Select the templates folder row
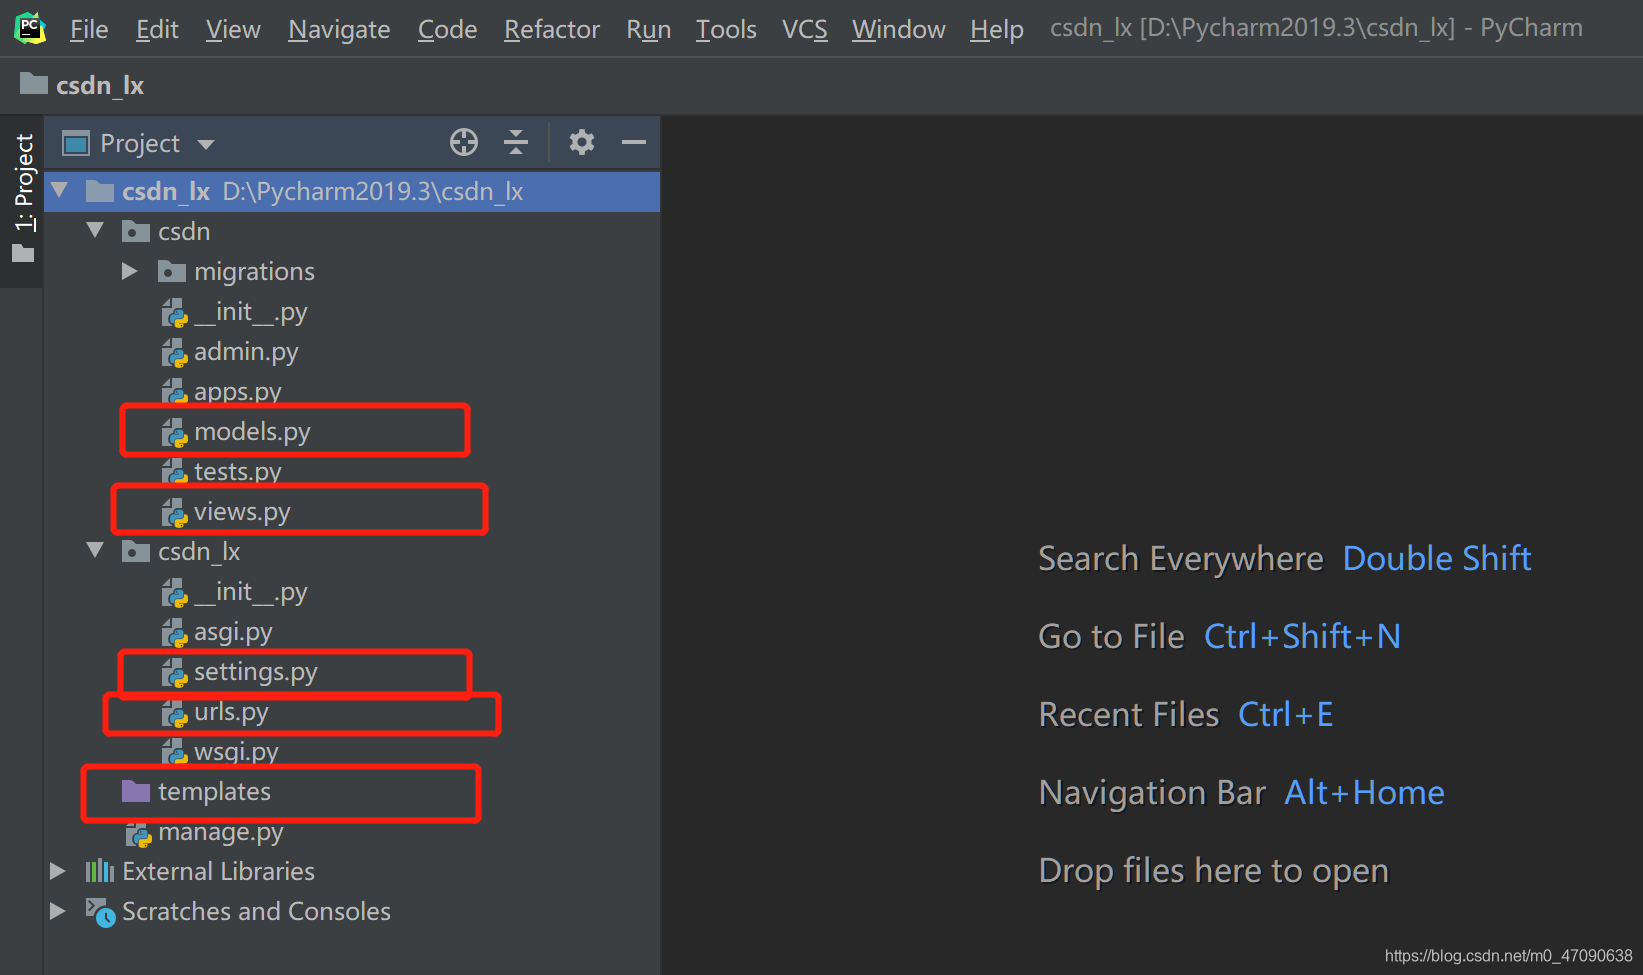The width and height of the screenshot is (1643, 975). pos(351,792)
